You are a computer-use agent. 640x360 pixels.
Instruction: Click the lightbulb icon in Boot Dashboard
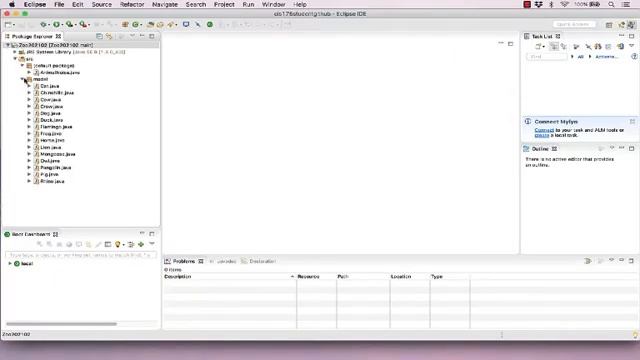(118, 244)
